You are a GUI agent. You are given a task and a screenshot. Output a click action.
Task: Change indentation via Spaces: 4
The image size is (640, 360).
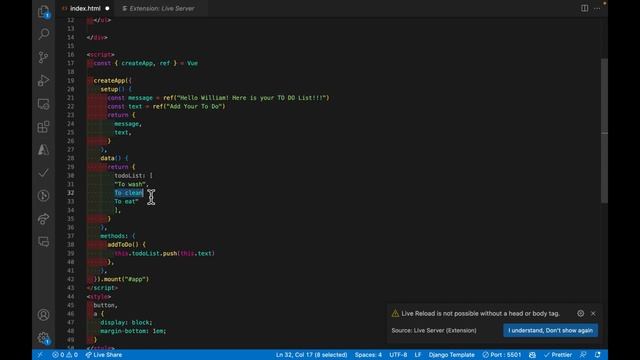tap(368, 355)
